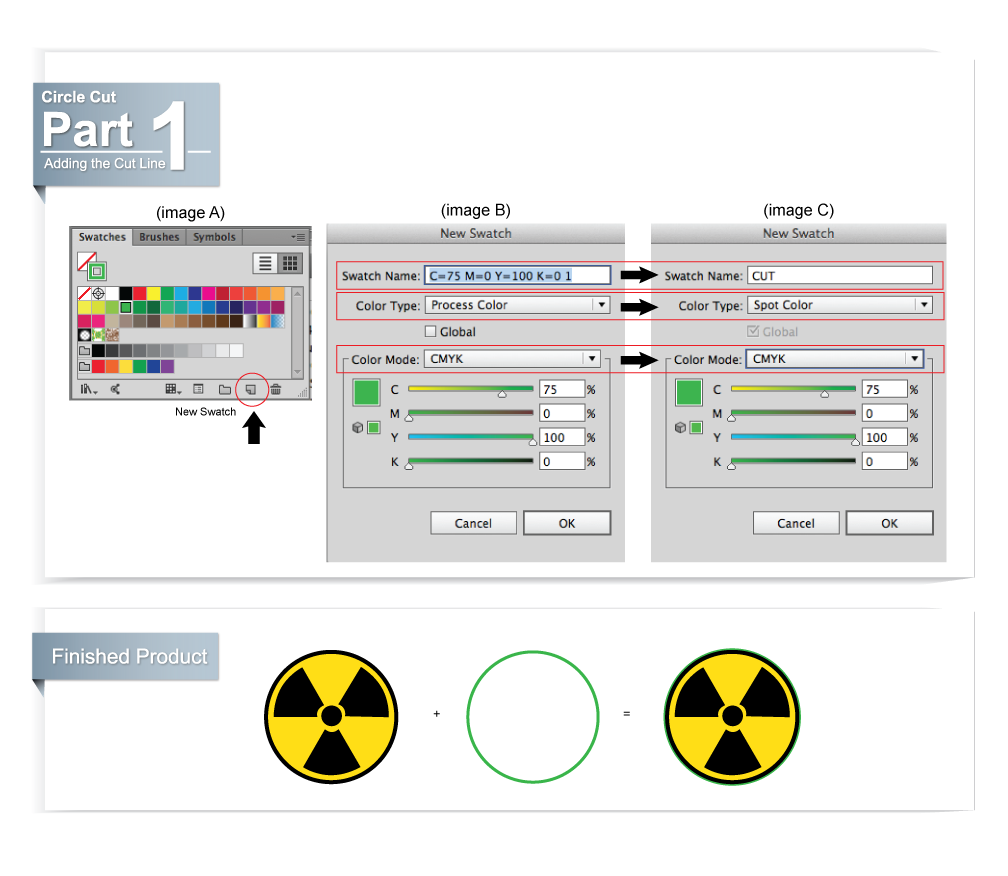
Task: Select the brown speckled pattern swatch
Action: pos(112,335)
